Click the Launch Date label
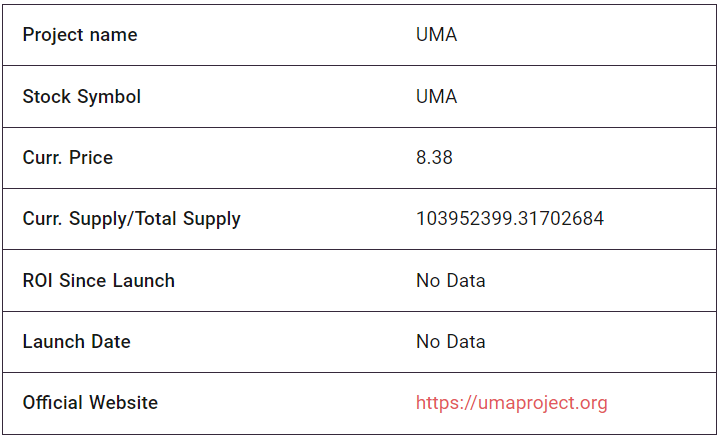This screenshot has width=720, height=437. point(77,342)
